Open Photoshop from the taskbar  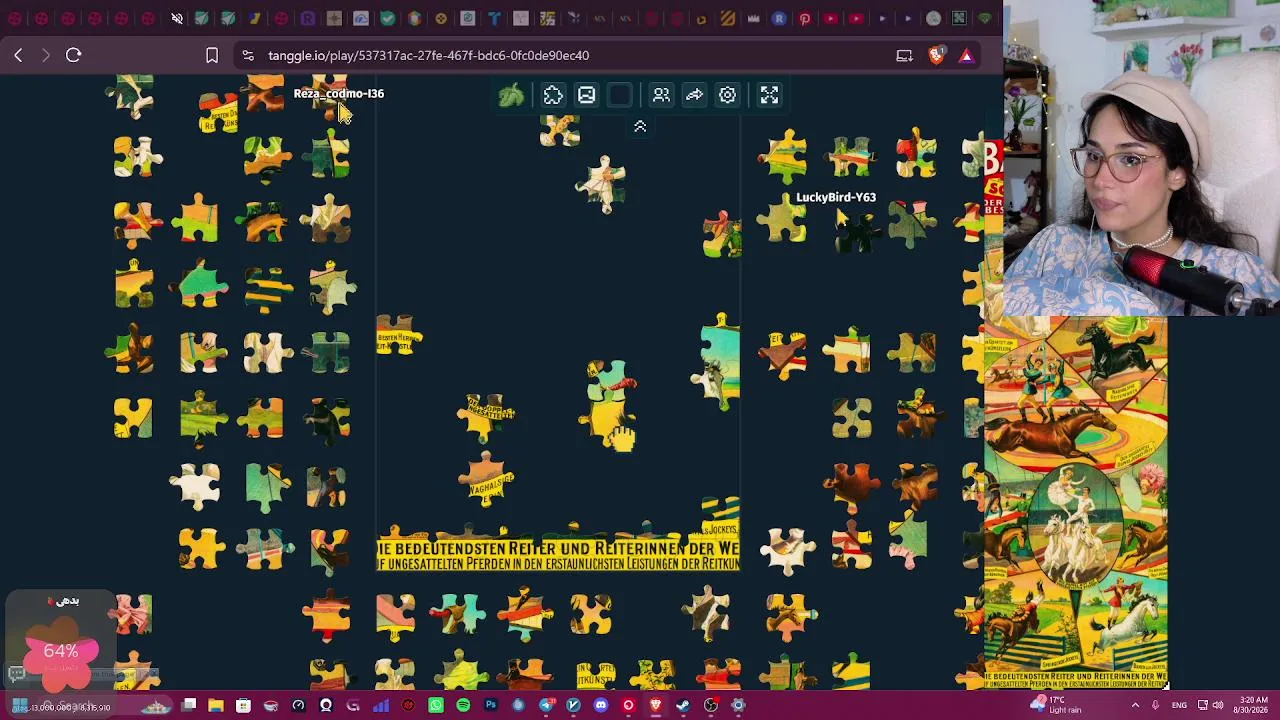(491, 706)
